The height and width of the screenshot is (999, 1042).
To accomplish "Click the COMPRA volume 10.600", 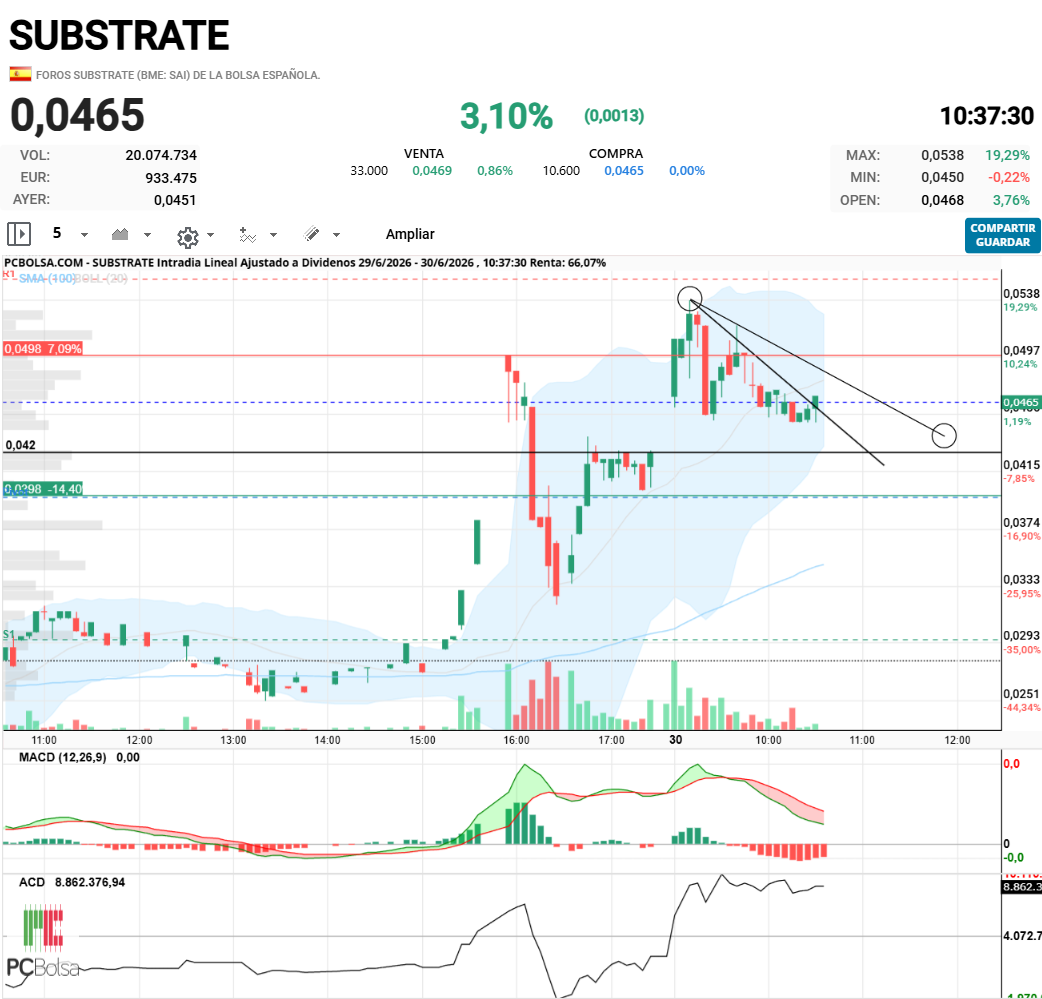I will coord(561,171).
